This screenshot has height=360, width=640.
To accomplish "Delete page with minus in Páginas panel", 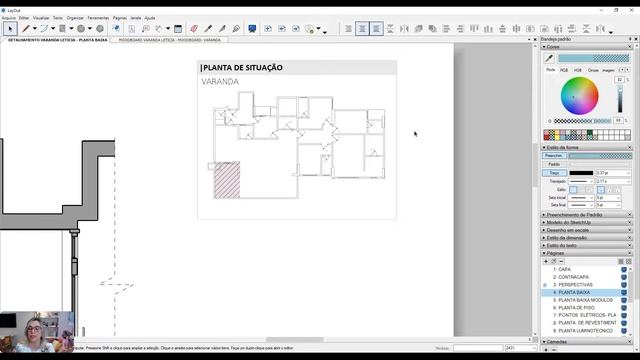I will (561, 261).
